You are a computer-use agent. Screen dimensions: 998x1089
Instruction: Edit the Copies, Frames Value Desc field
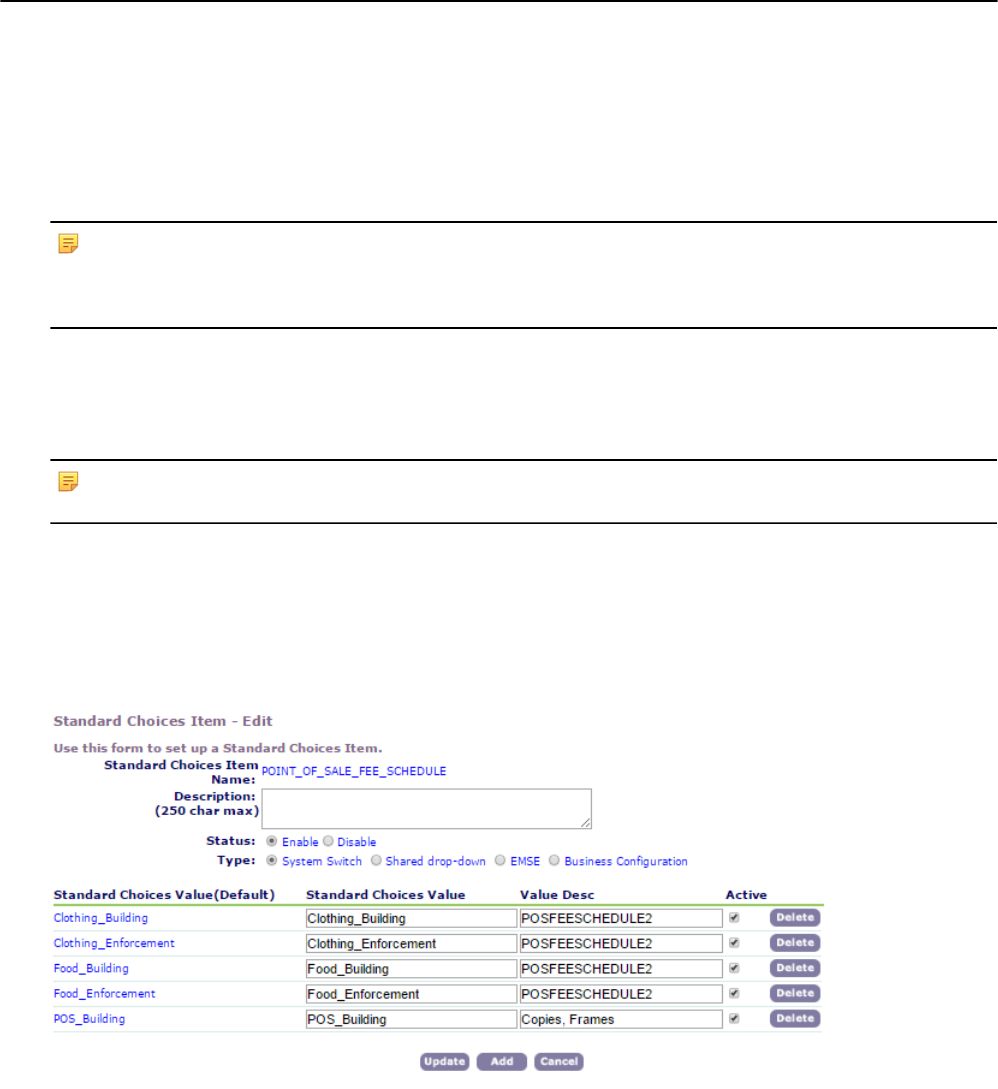621,1019
